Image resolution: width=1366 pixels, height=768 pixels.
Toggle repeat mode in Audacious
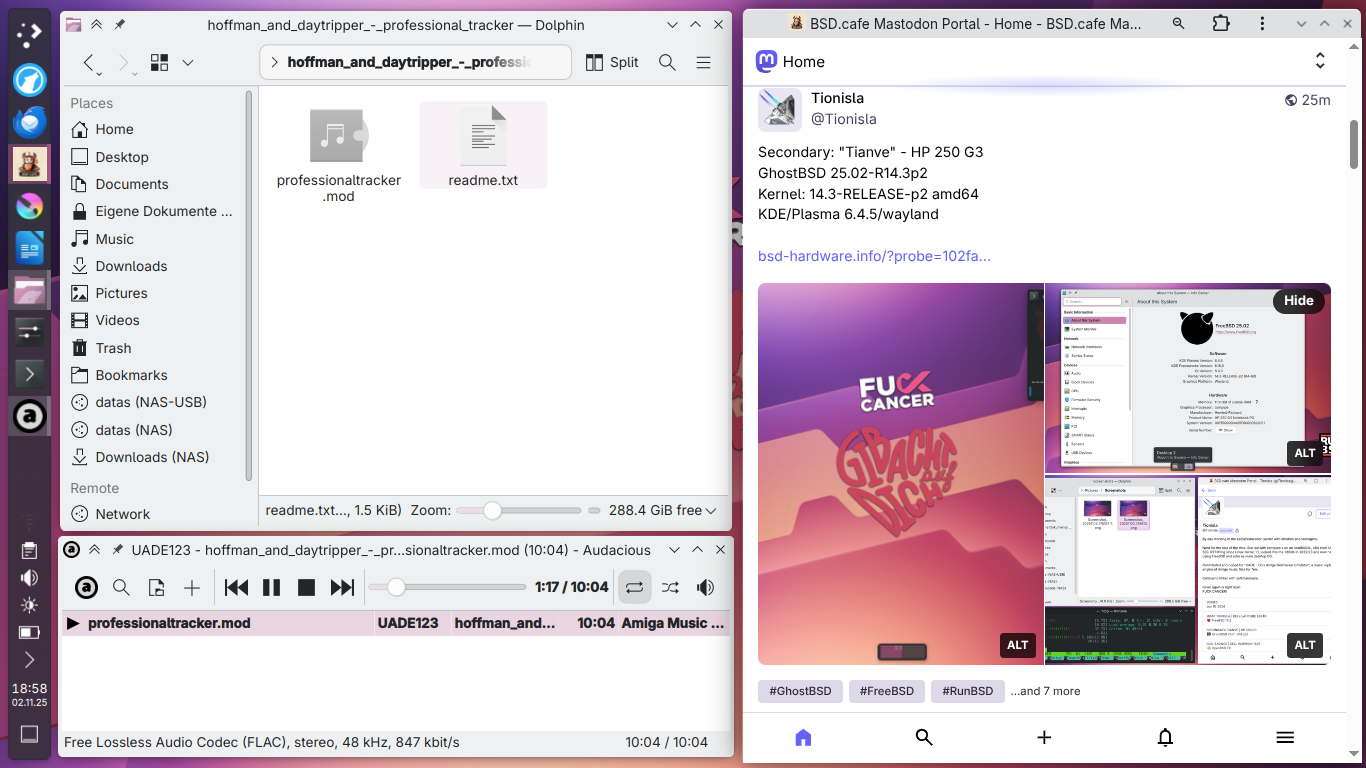(634, 588)
